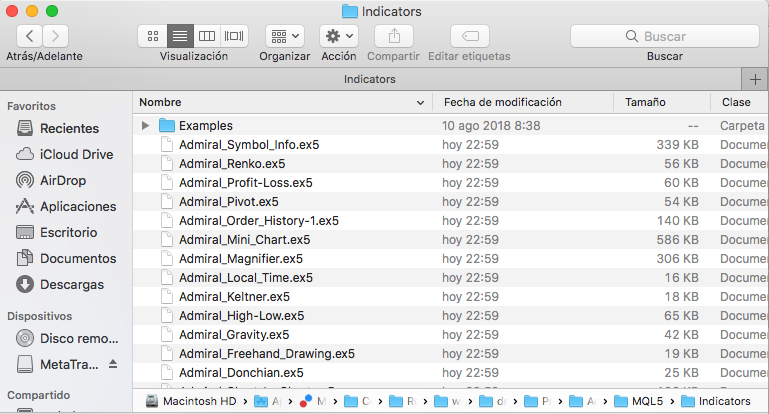Click the 16 KB size cell
769x414 pixels.
pyautogui.click(x=681, y=278)
